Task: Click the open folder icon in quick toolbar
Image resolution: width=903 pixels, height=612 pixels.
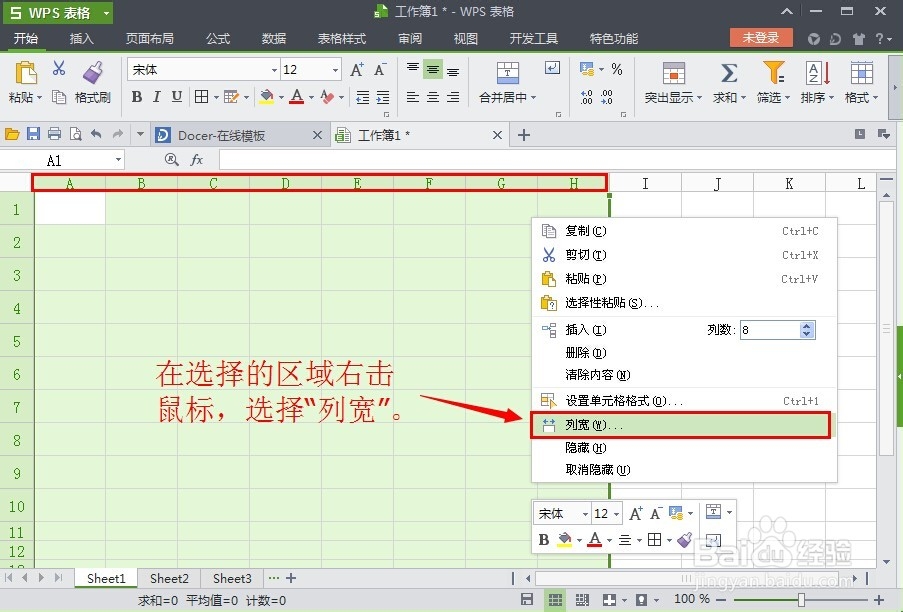Action: (12, 135)
